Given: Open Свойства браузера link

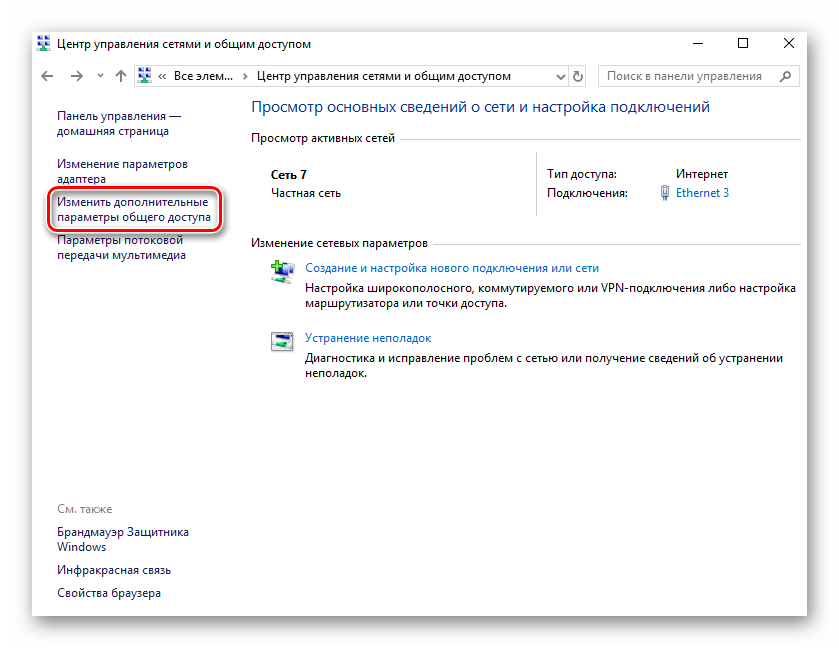Looking at the screenshot, I should (x=109, y=593).
